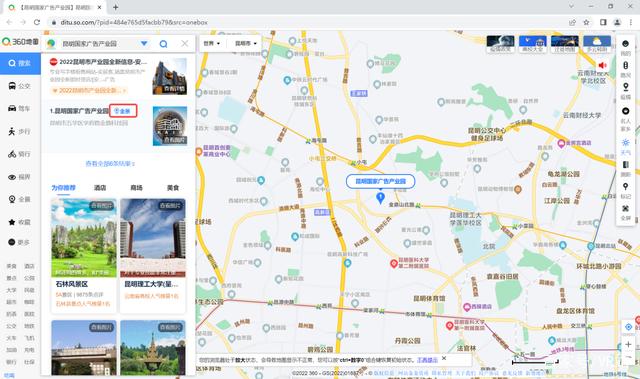Viewport: 640px width, 379px height.
Task: Toggle the red speaker sound icon
Action: [602, 65]
